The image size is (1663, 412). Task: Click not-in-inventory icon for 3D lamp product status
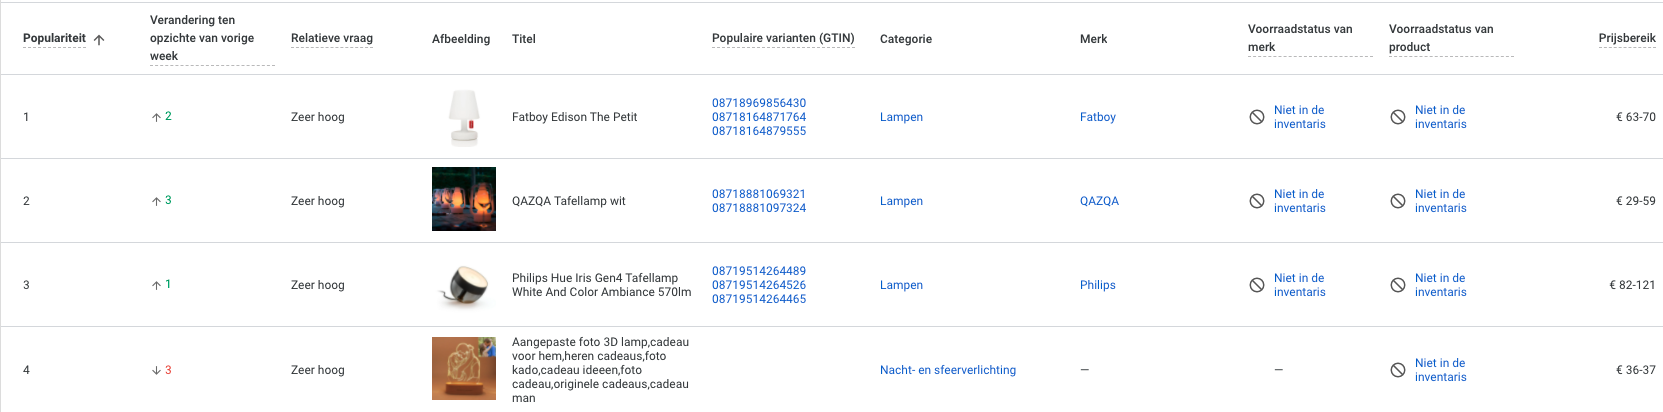1398,370
